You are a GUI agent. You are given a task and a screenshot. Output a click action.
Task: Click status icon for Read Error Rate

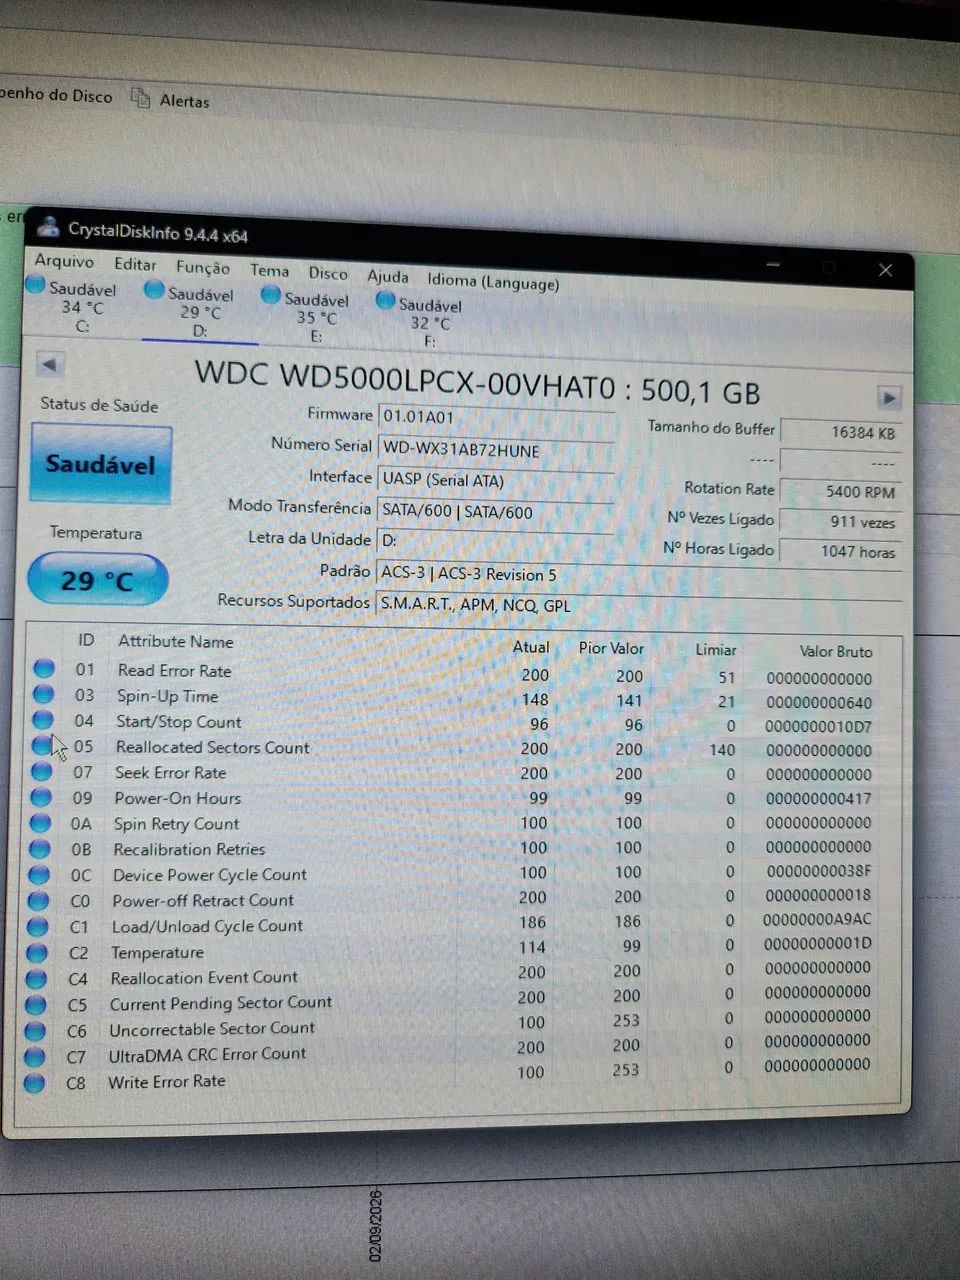[43, 668]
